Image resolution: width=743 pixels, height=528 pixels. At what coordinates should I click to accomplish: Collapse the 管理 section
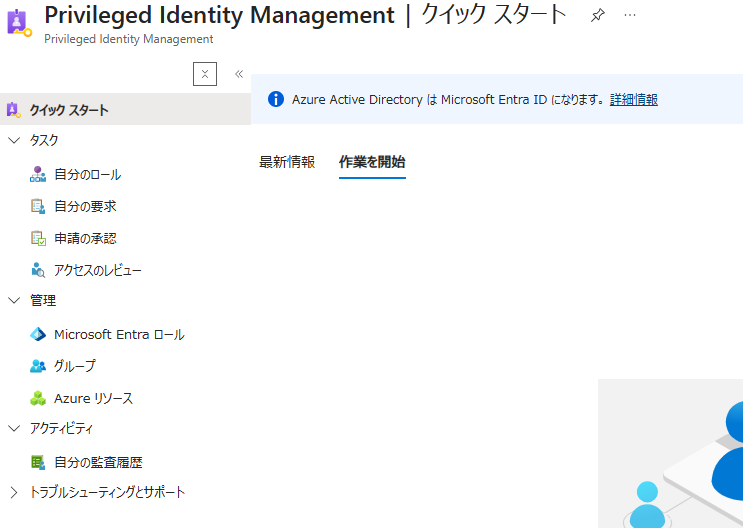click(14, 300)
